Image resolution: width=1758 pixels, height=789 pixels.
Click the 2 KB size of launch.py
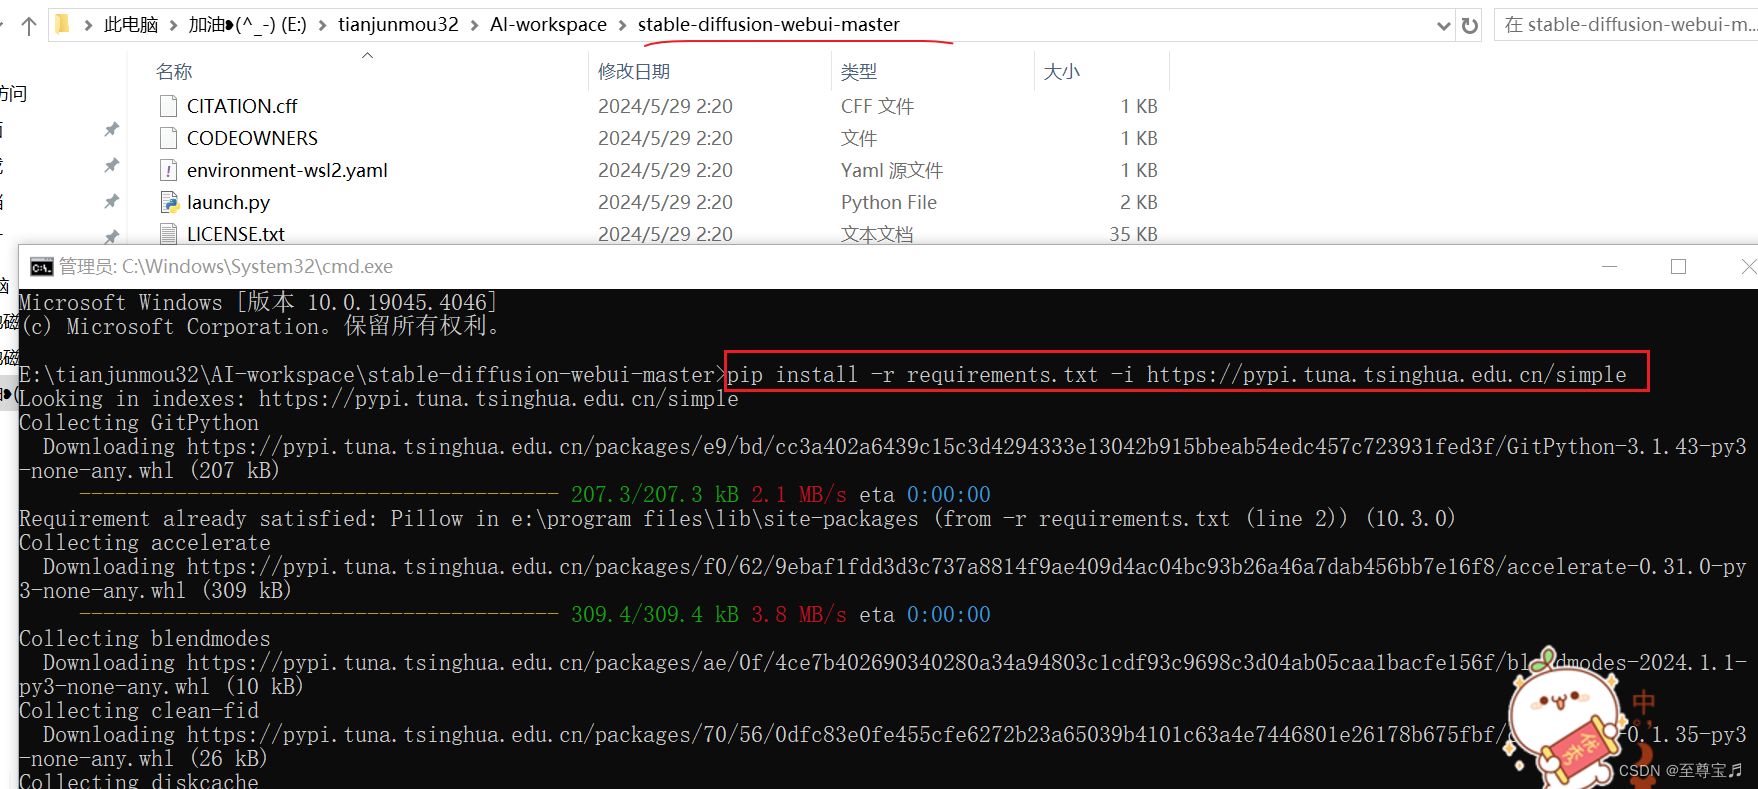click(1139, 202)
